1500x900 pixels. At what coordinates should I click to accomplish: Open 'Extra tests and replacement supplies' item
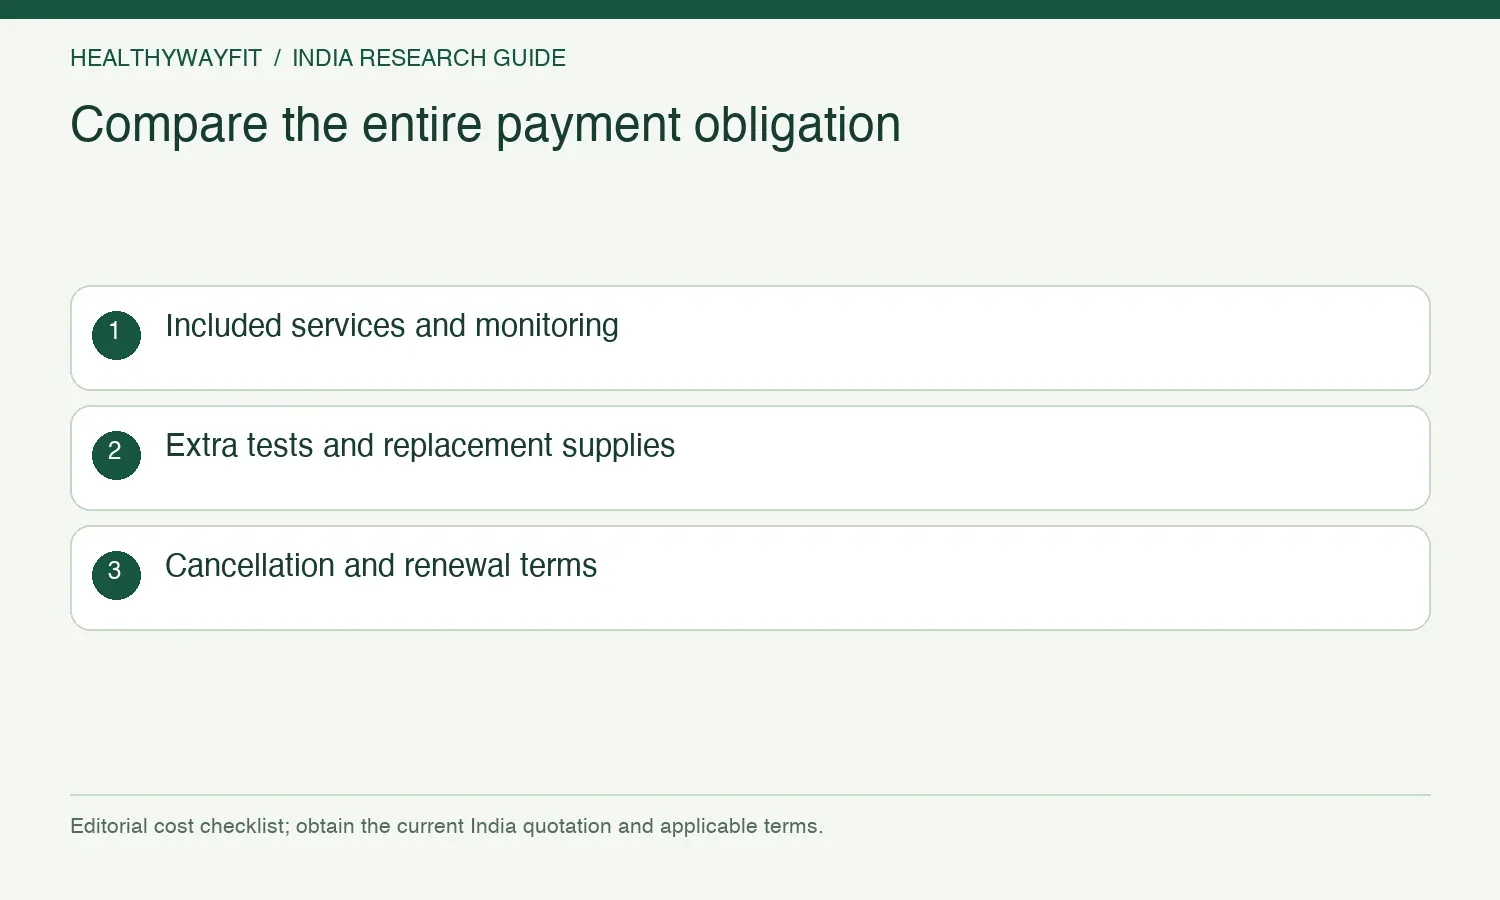[750, 458]
